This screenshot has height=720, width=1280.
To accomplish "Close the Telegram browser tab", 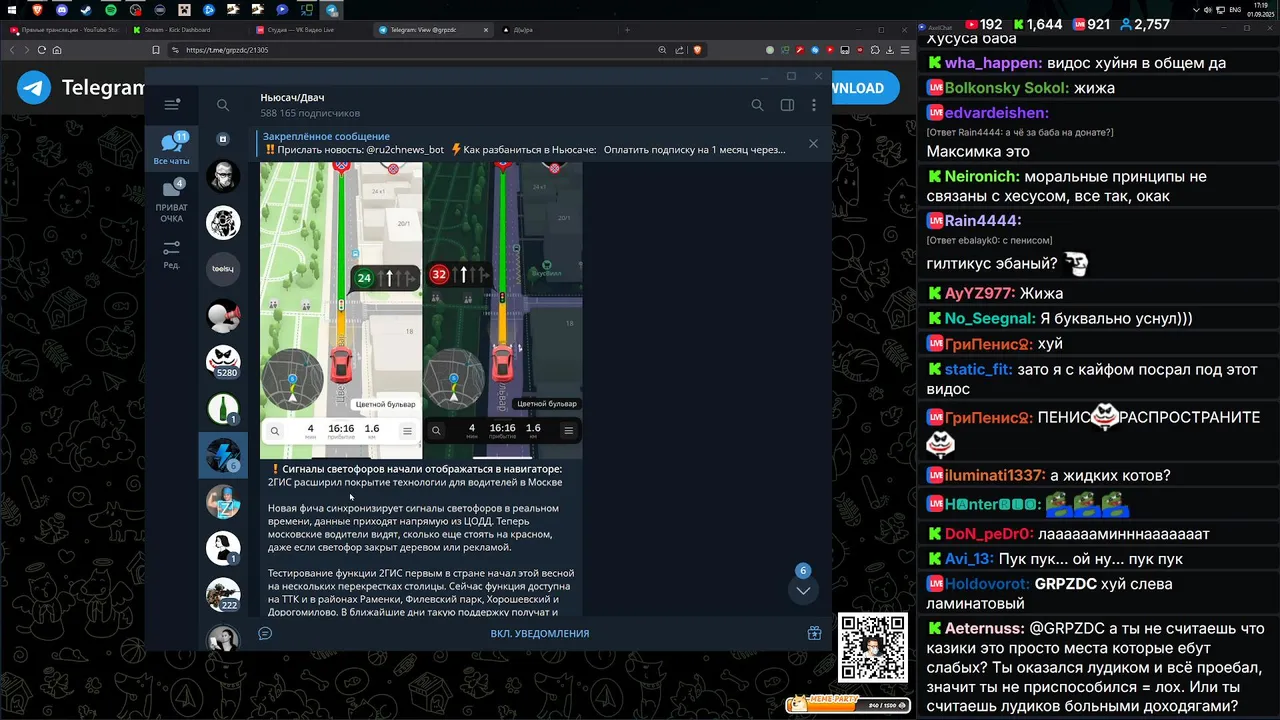I will click(x=484, y=30).
